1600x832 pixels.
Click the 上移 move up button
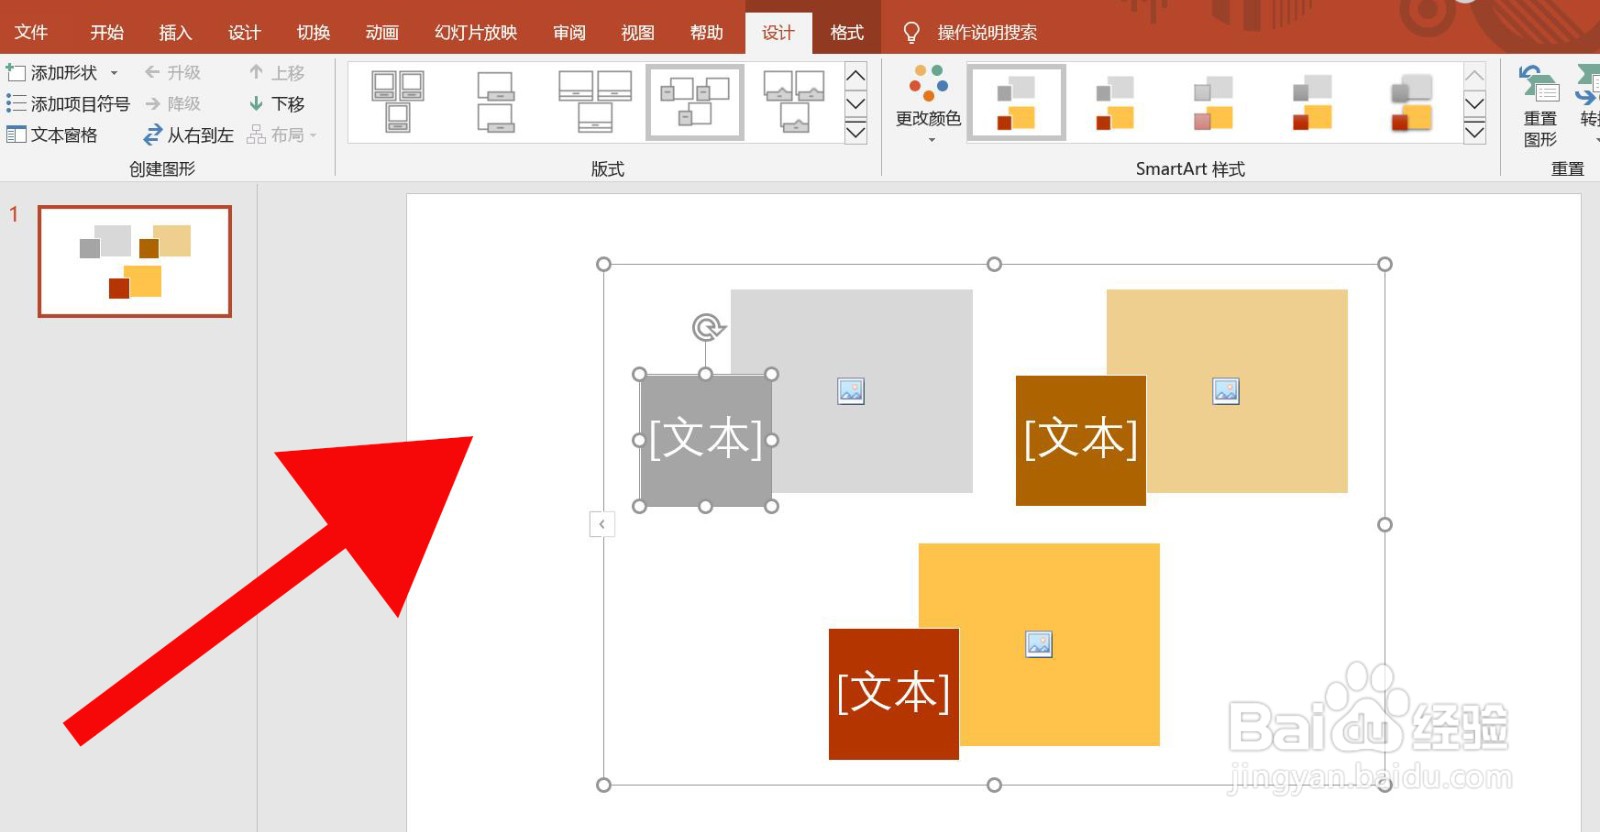pos(276,73)
